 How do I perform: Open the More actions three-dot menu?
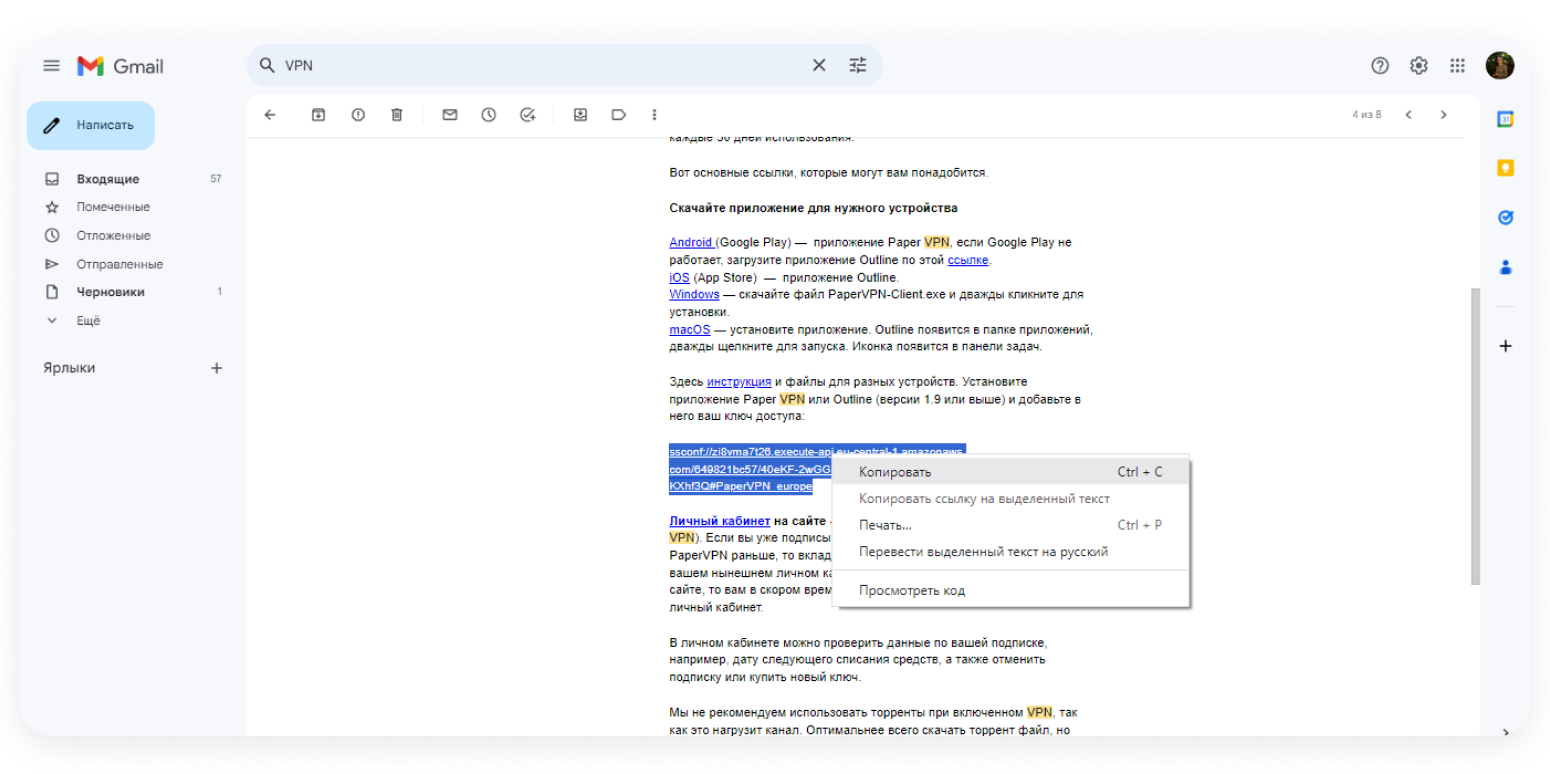[x=655, y=115]
